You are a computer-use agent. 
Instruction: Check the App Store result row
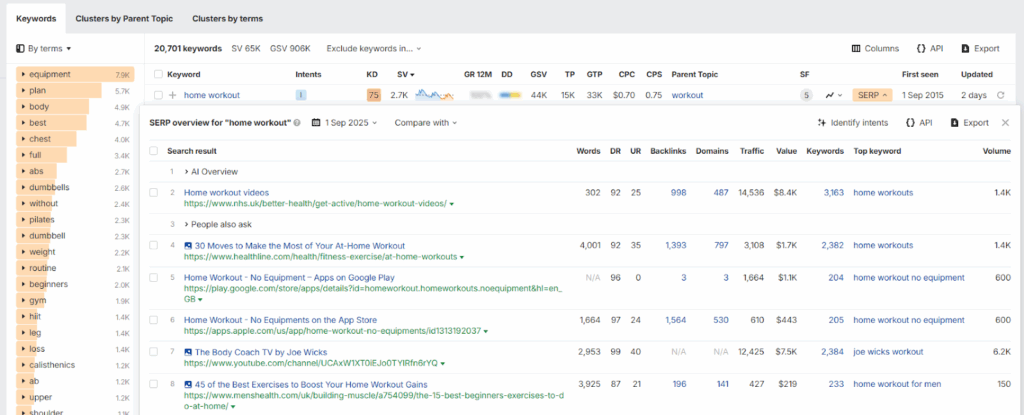[x=153, y=320]
